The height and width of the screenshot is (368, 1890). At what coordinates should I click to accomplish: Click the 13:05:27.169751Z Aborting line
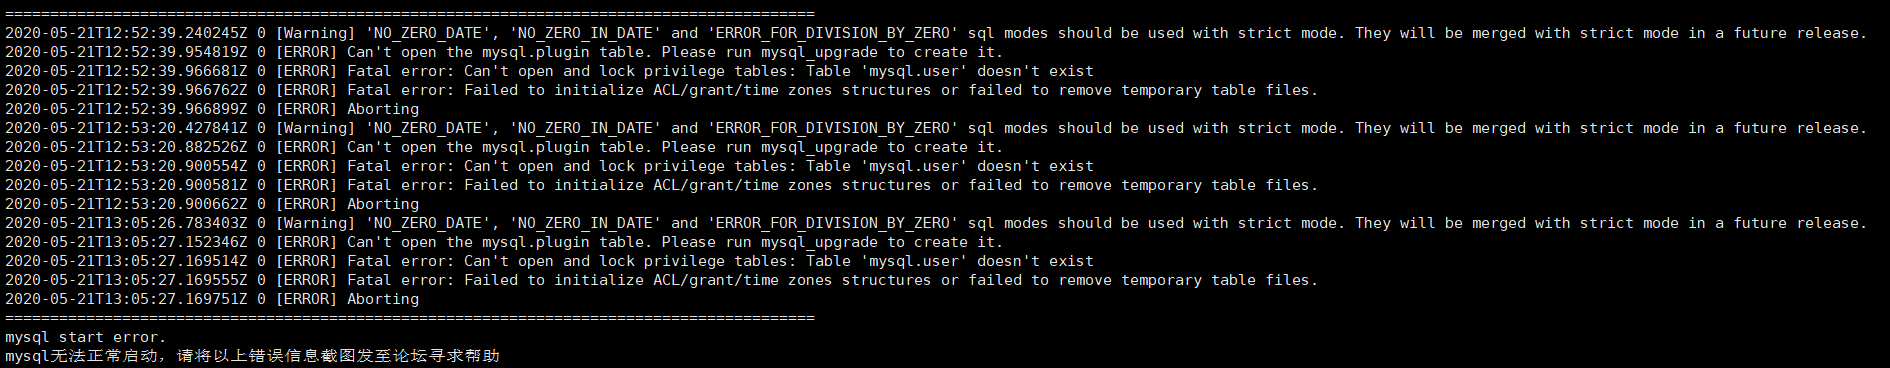(x=212, y=299)
